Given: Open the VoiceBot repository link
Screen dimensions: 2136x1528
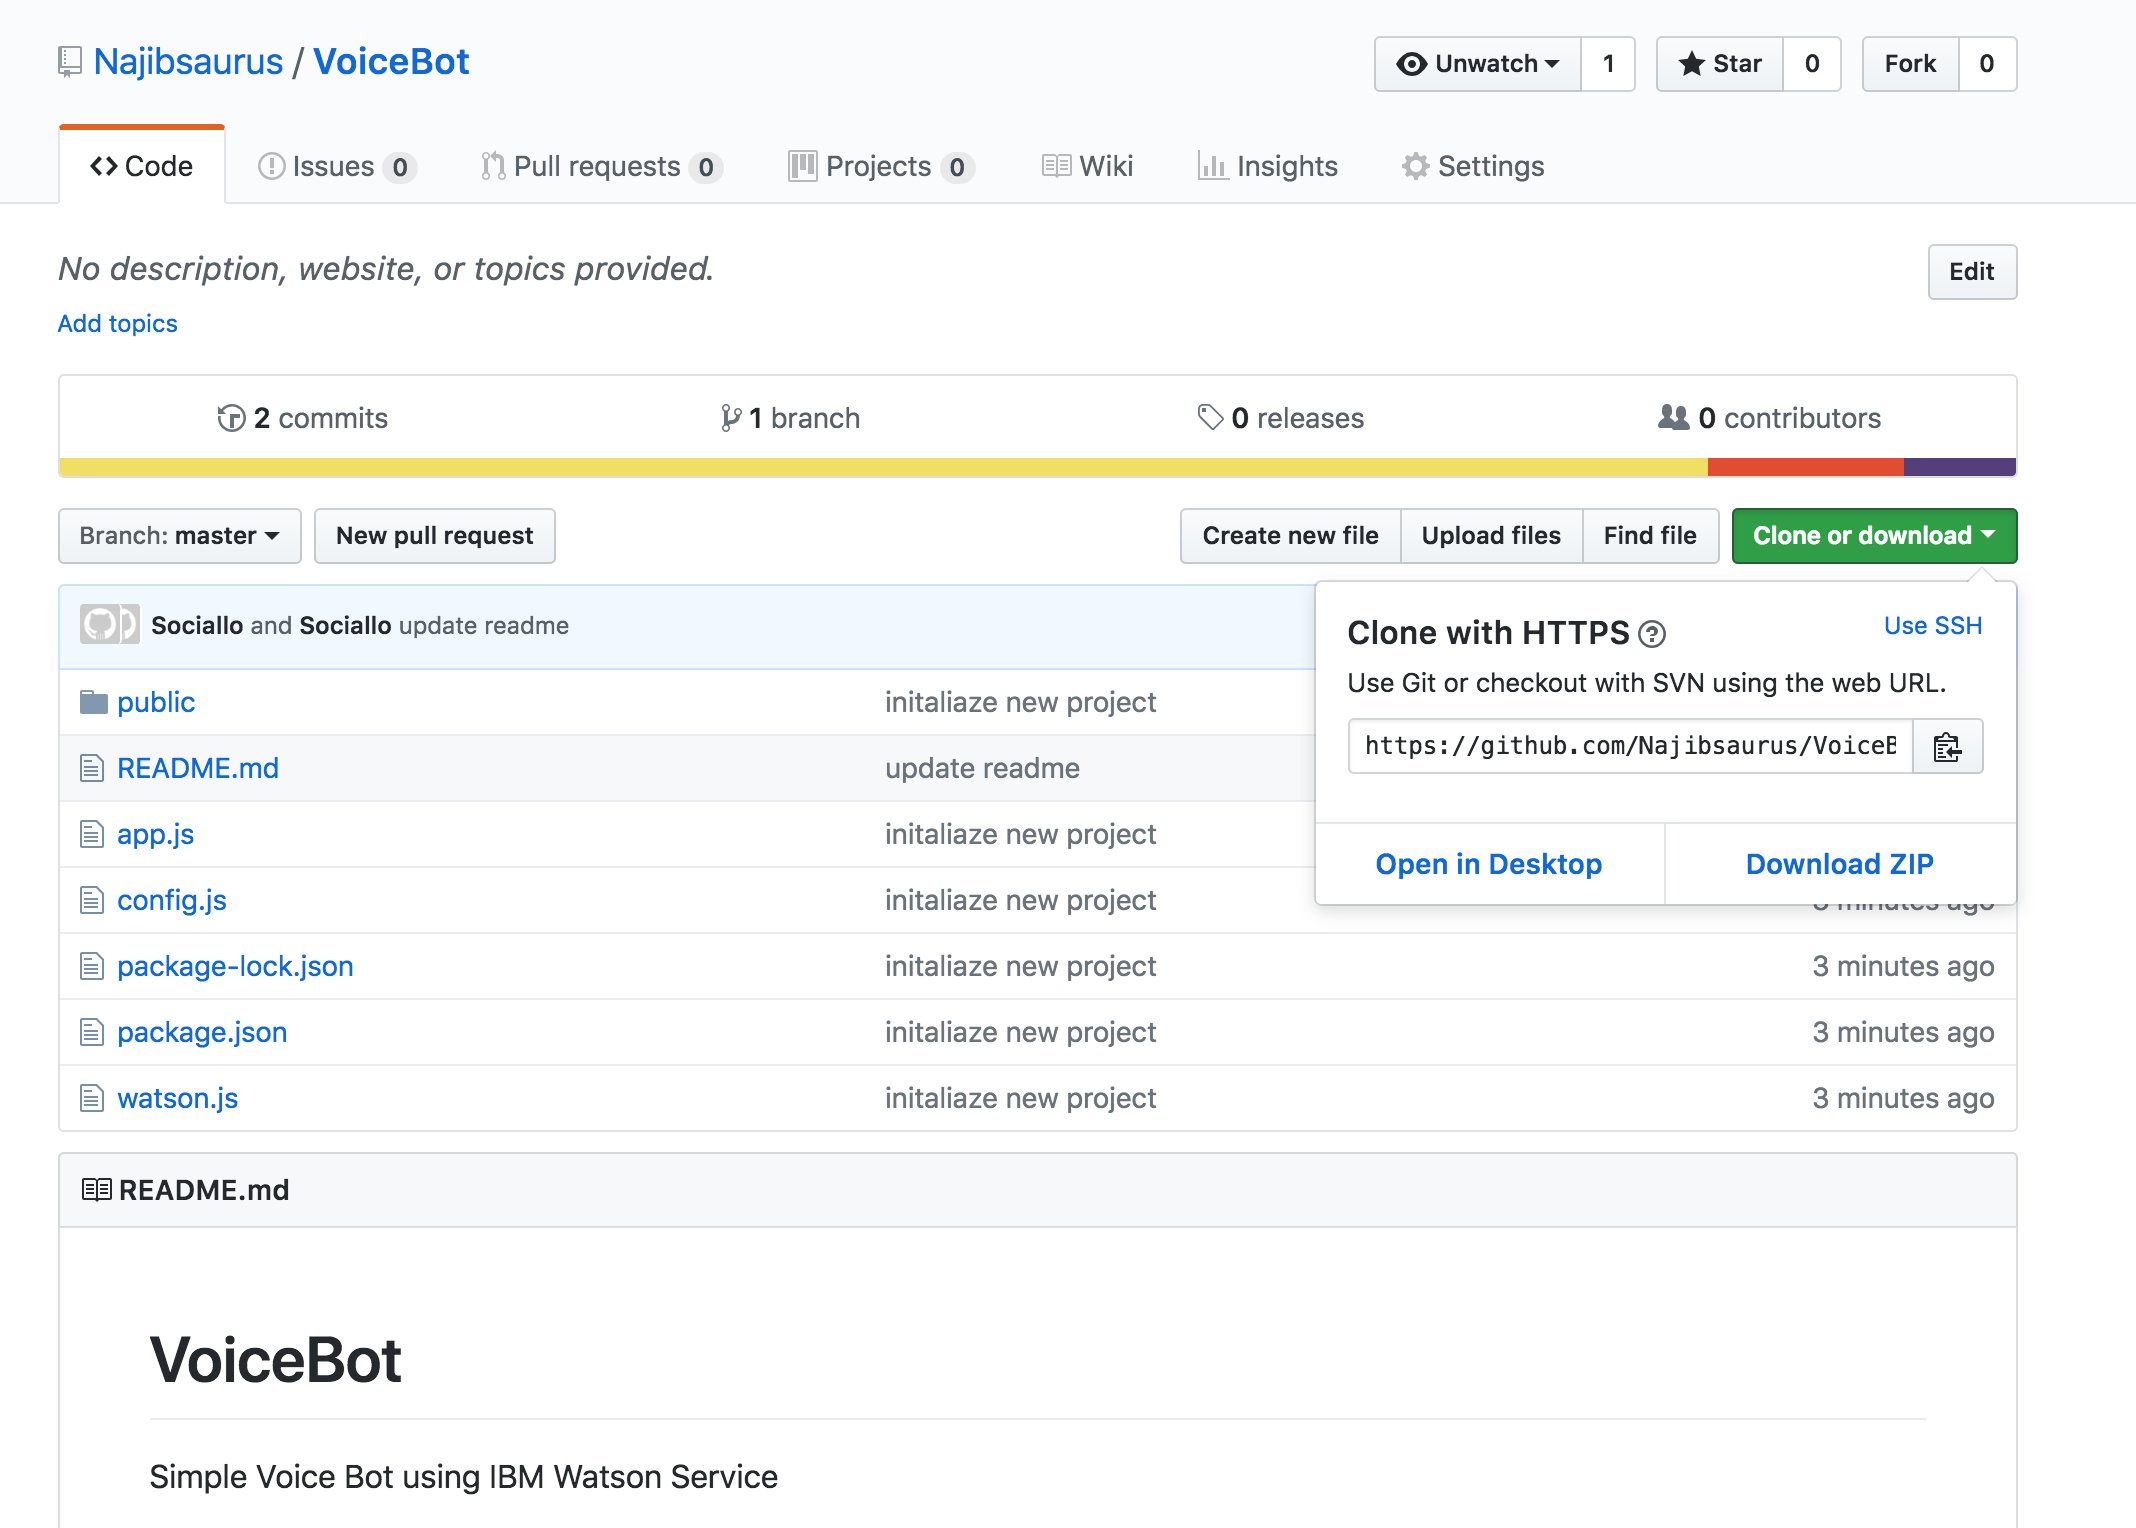Looking at the screenshot, I should point(391,62).
